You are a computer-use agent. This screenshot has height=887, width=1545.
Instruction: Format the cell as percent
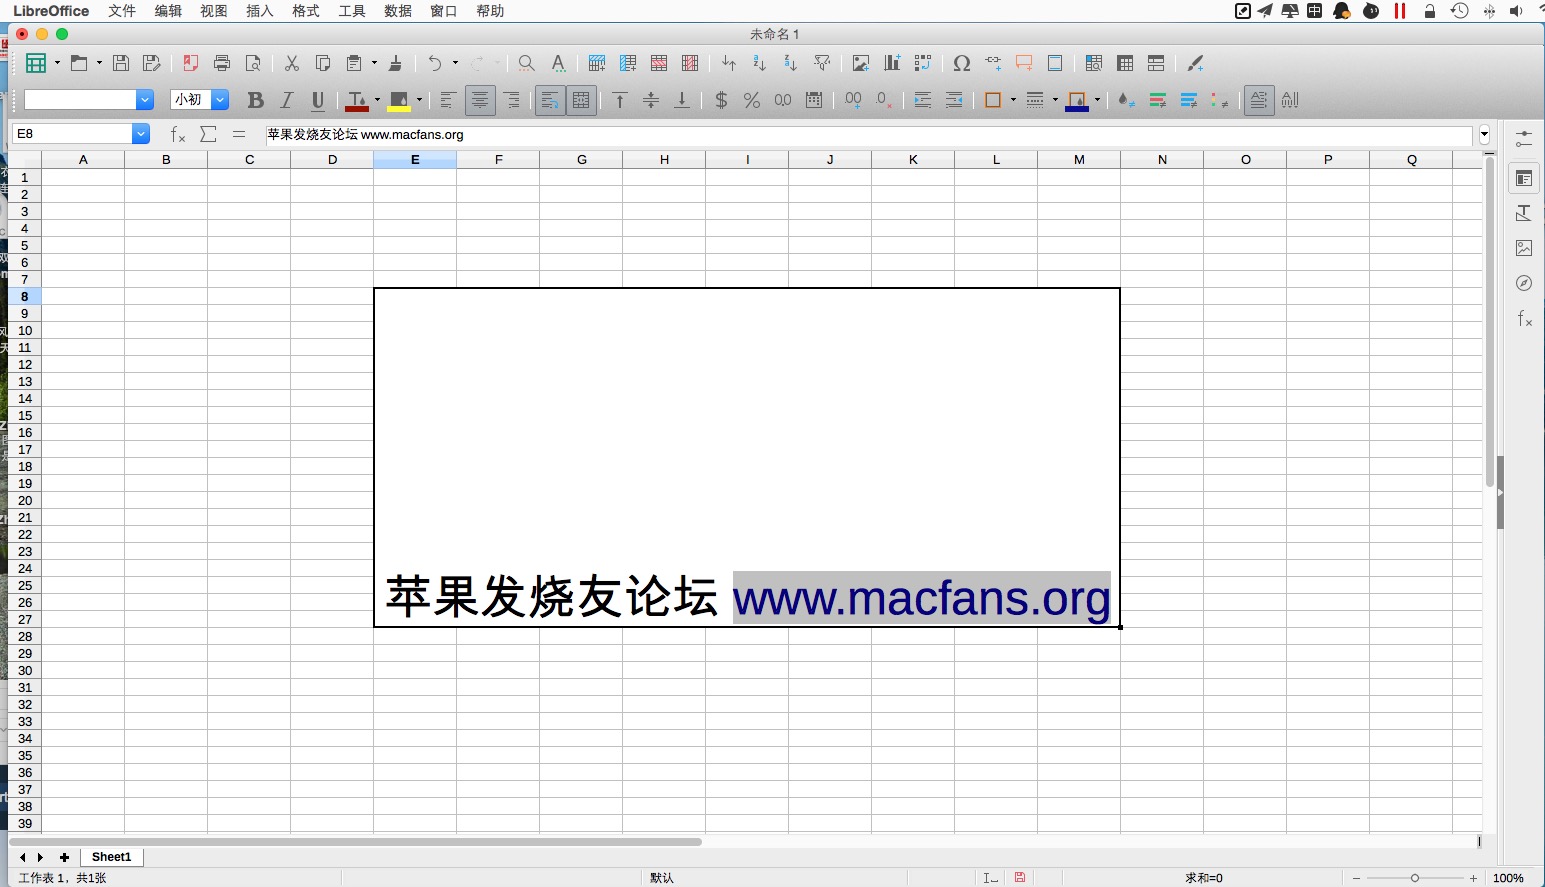(752, 100)
